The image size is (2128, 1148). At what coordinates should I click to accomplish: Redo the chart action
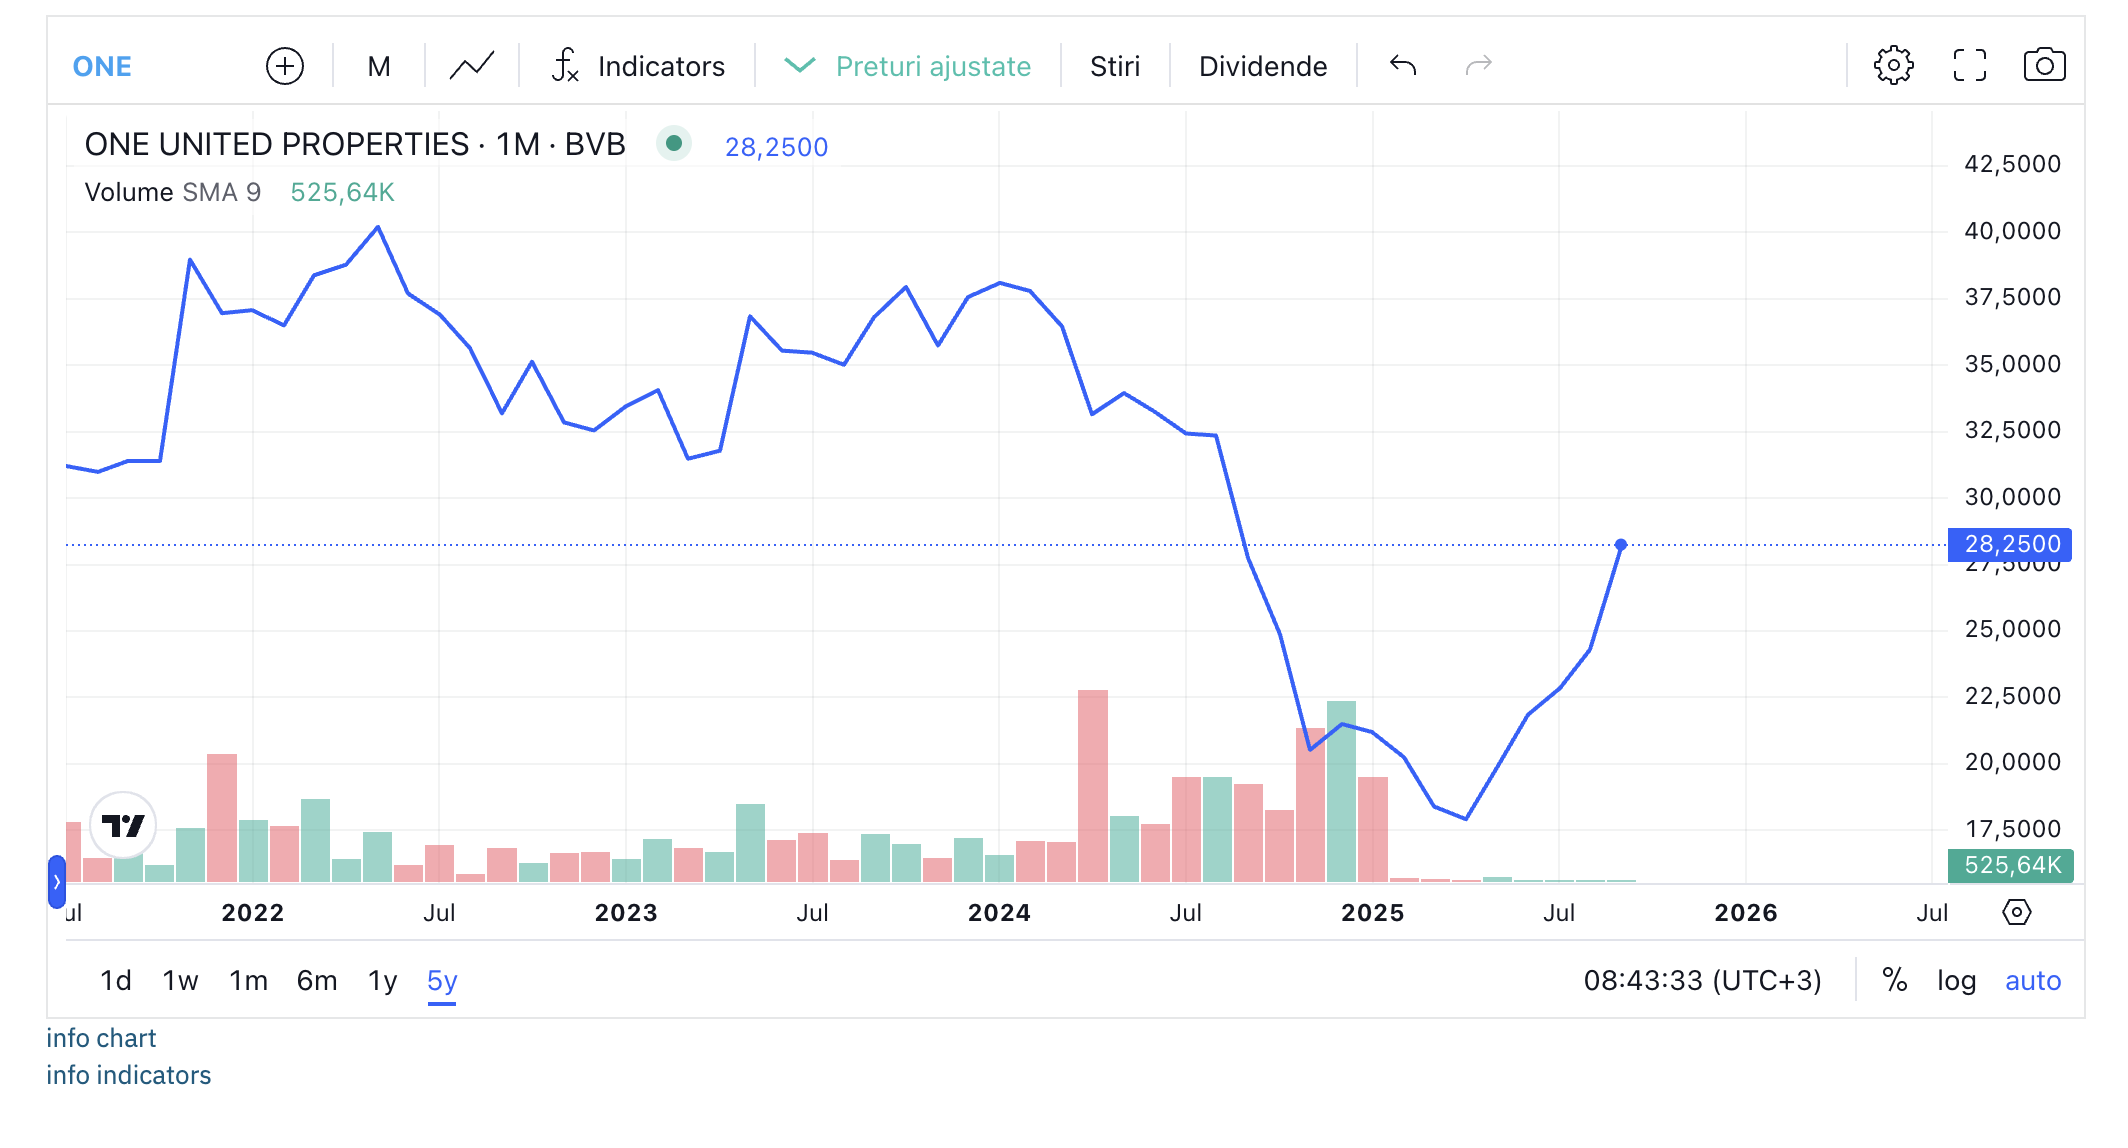(1479, 66)
